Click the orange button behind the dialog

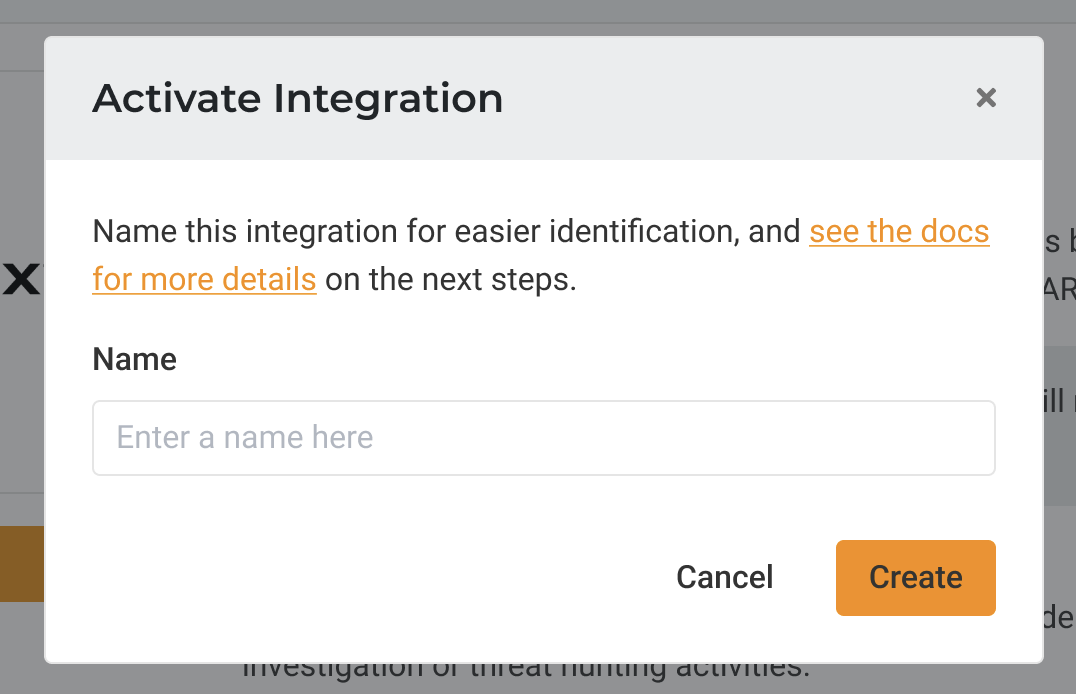pyautogui.click(x=21, y=563)
